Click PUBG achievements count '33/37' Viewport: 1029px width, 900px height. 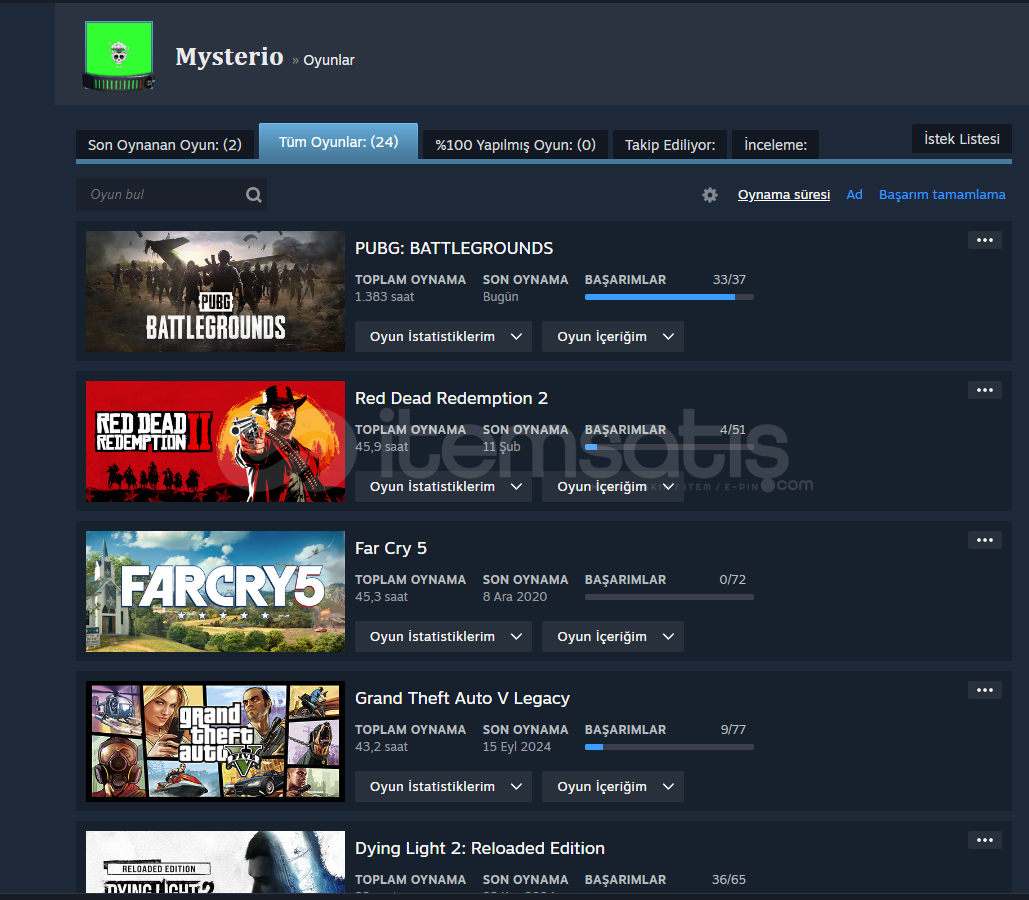pyautogui.click(x=729, y=280)
